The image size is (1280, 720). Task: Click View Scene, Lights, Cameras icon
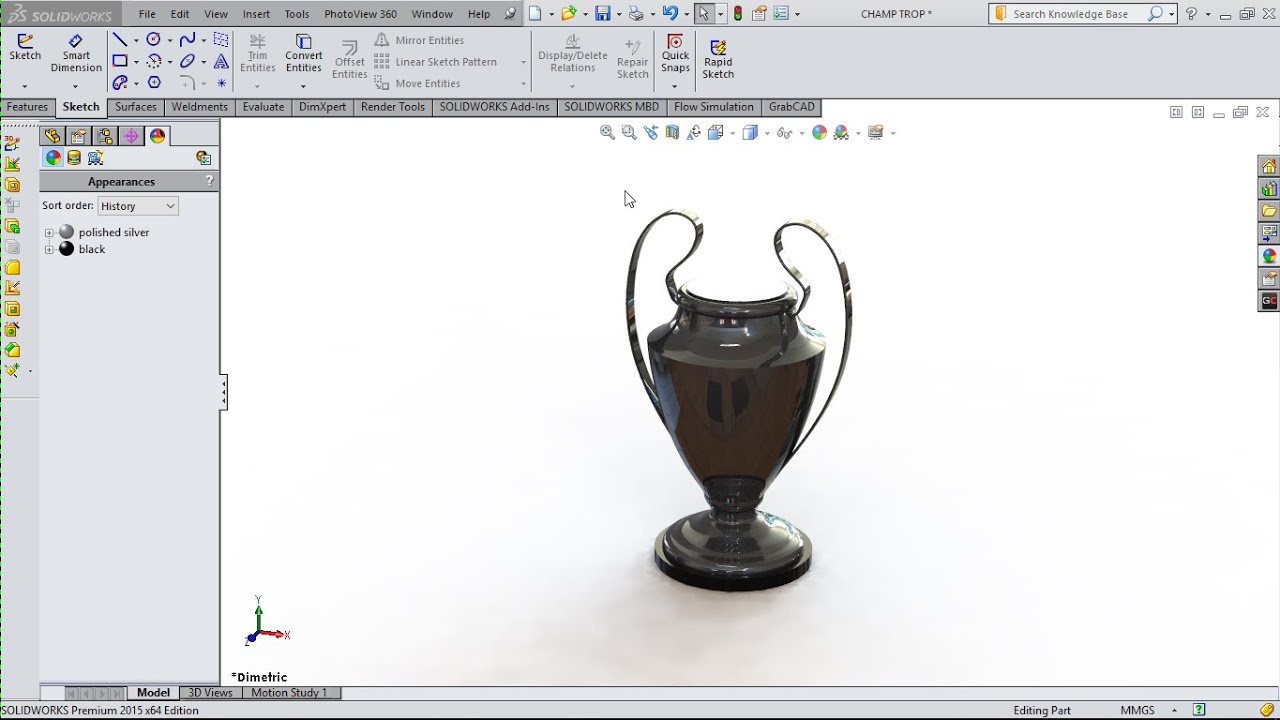96,158
